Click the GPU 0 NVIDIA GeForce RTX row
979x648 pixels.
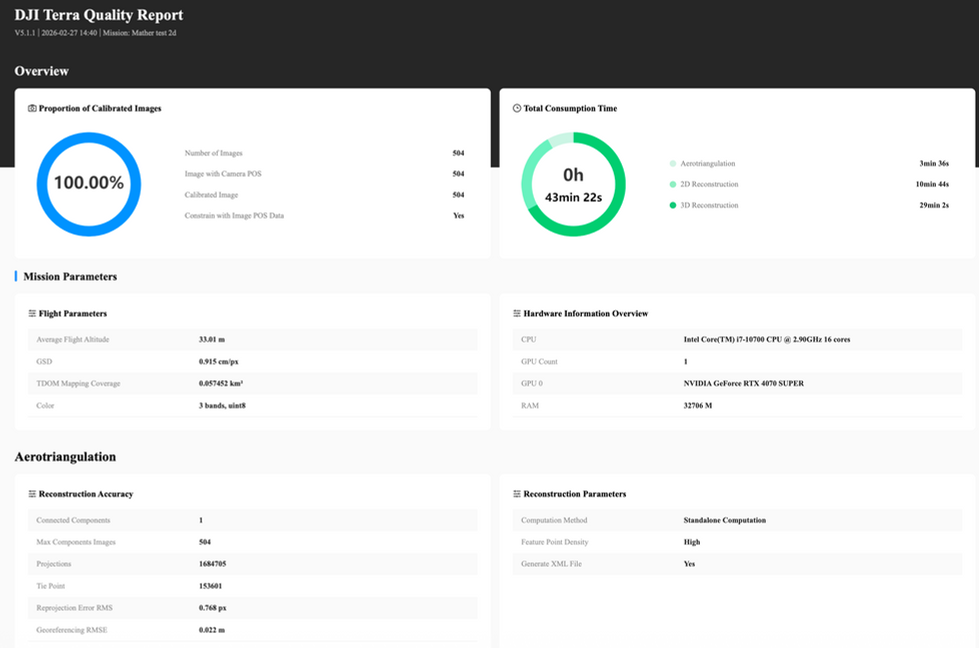click(x=737, y=383)
